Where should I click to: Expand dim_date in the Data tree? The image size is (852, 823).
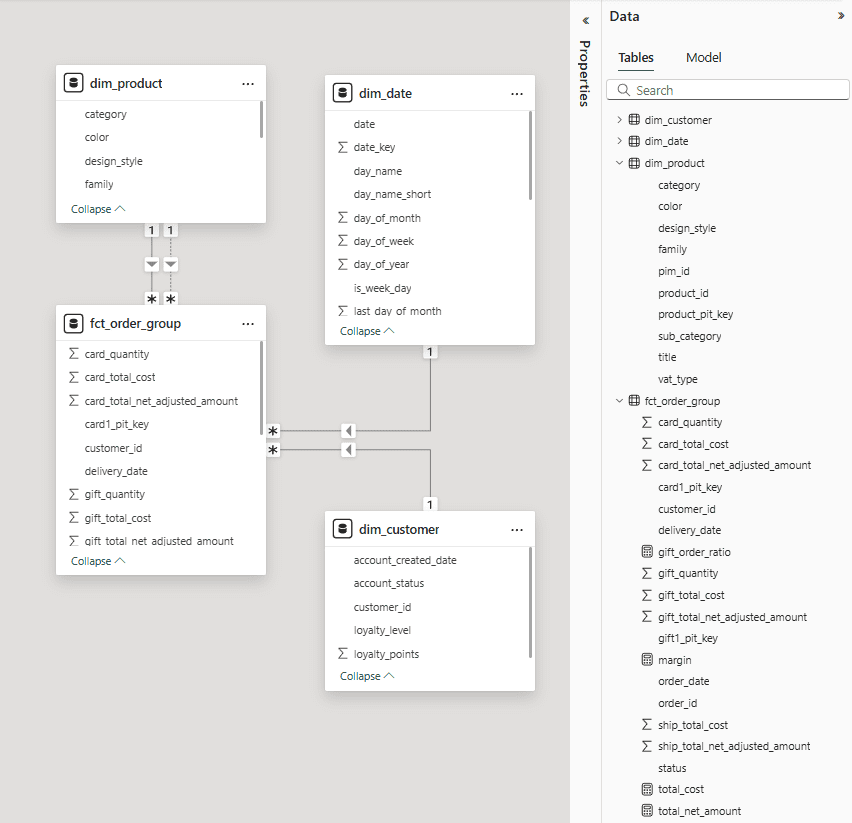[619, 141]
